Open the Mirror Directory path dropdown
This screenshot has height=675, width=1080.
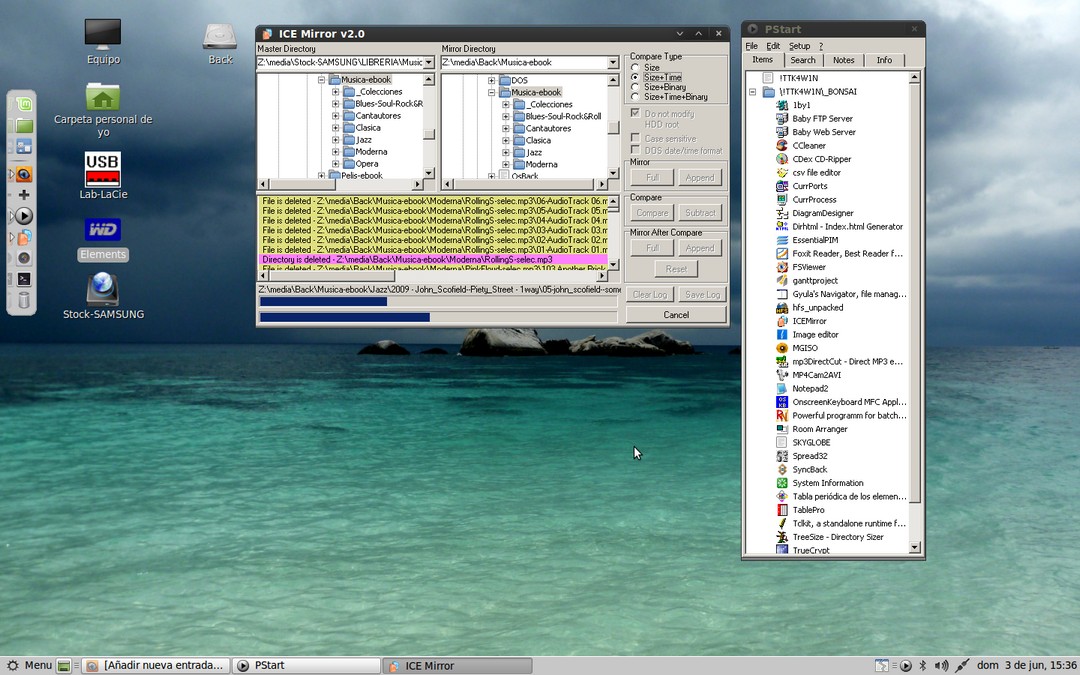(x=613, y=63)
